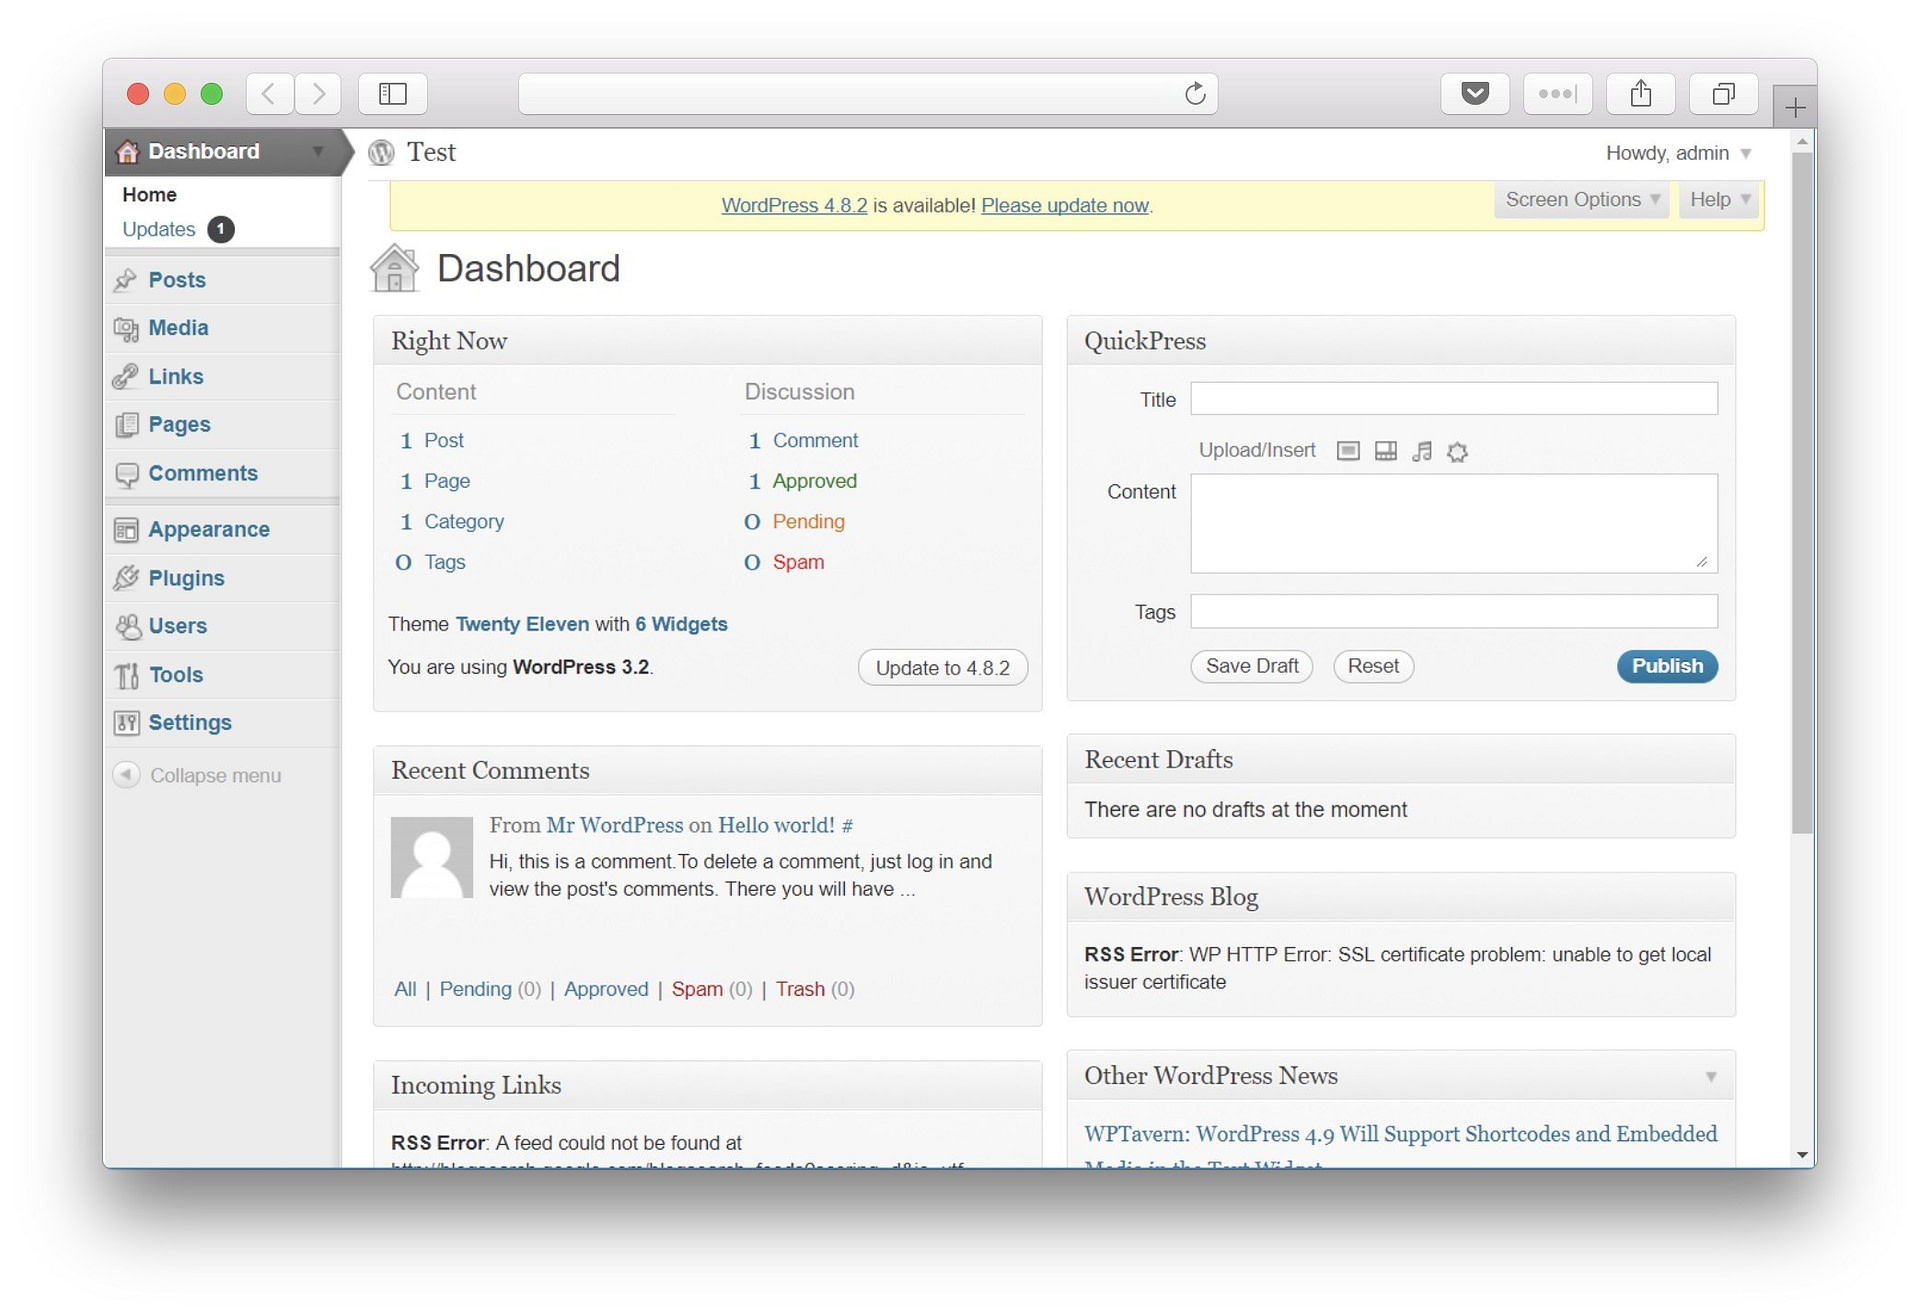
Task: Click the Appearance layout icon
Action: click(x=126, y=530)
